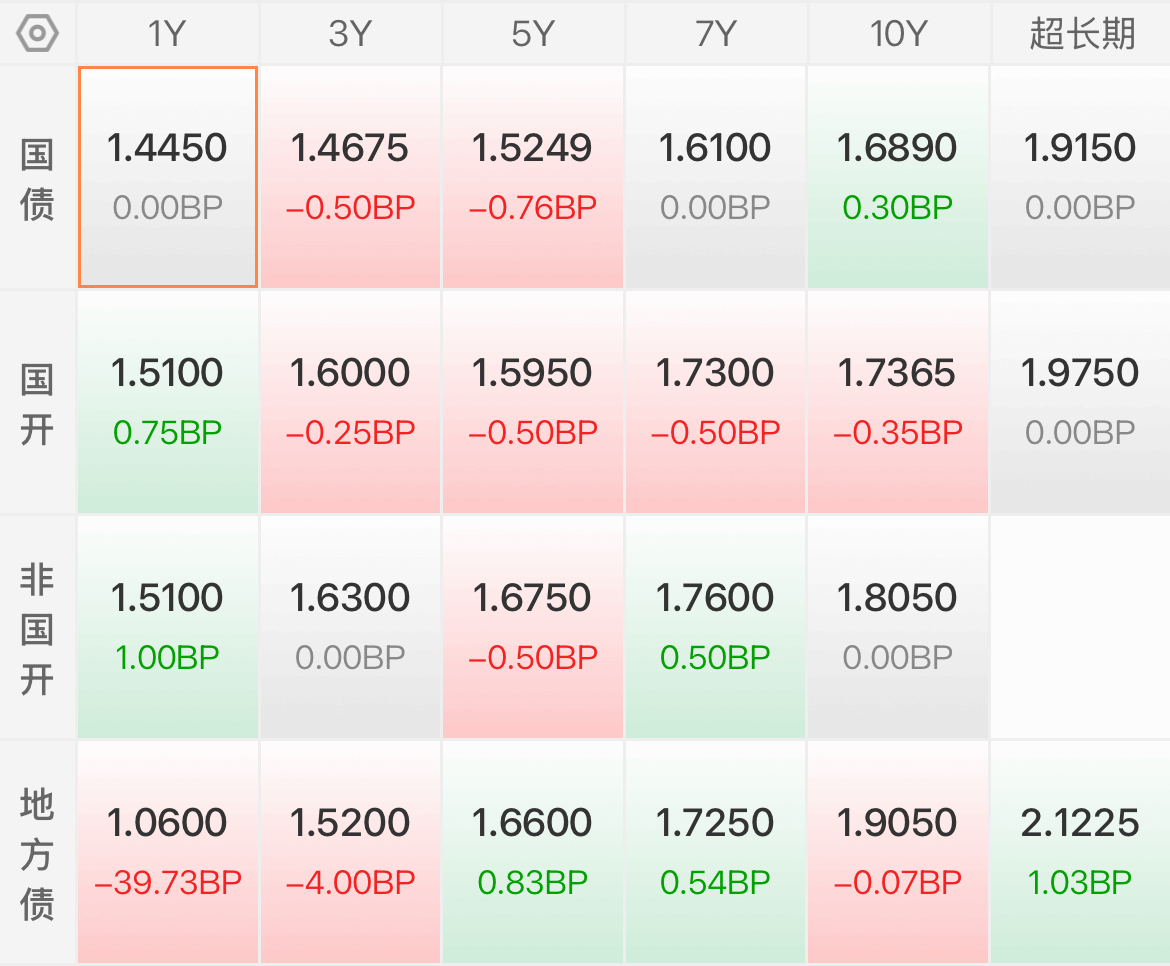Screen dimensions: 1170x966
Task: Select the 超长期 column header
Action: coord(1080,34)
